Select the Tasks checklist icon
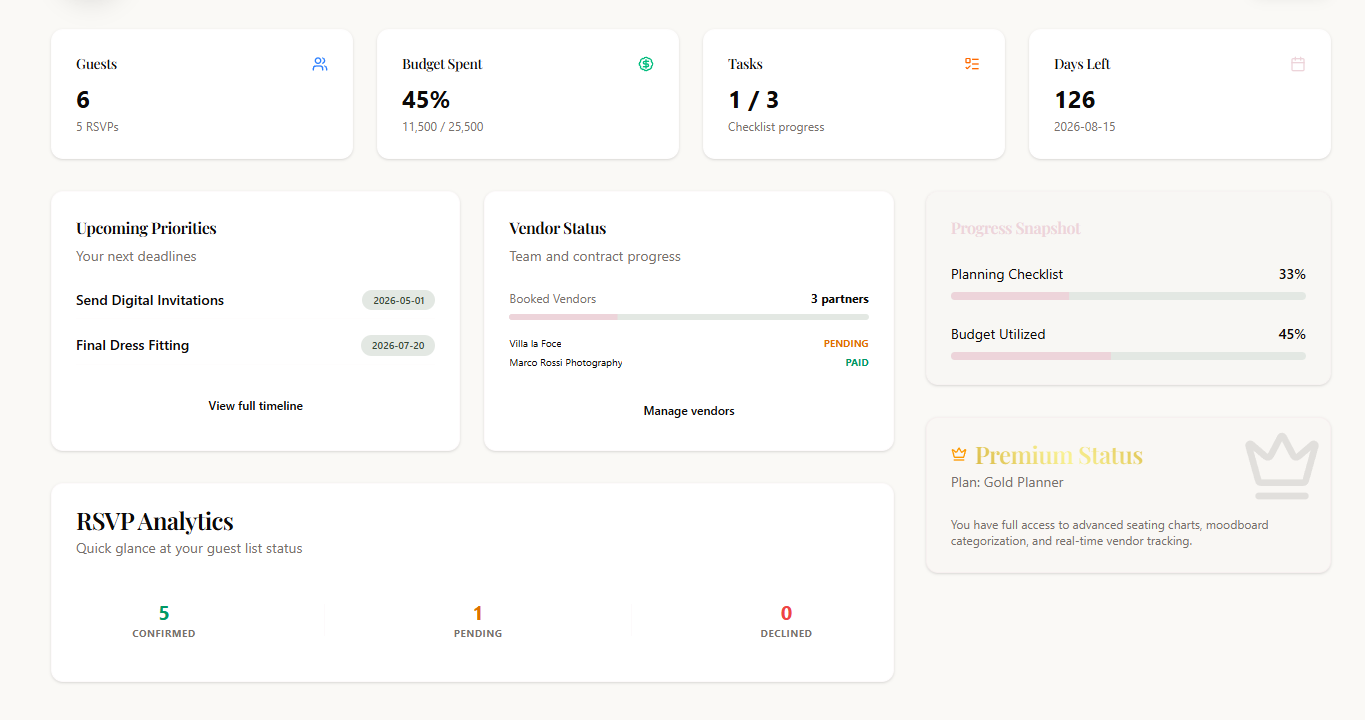 point(971,63)
